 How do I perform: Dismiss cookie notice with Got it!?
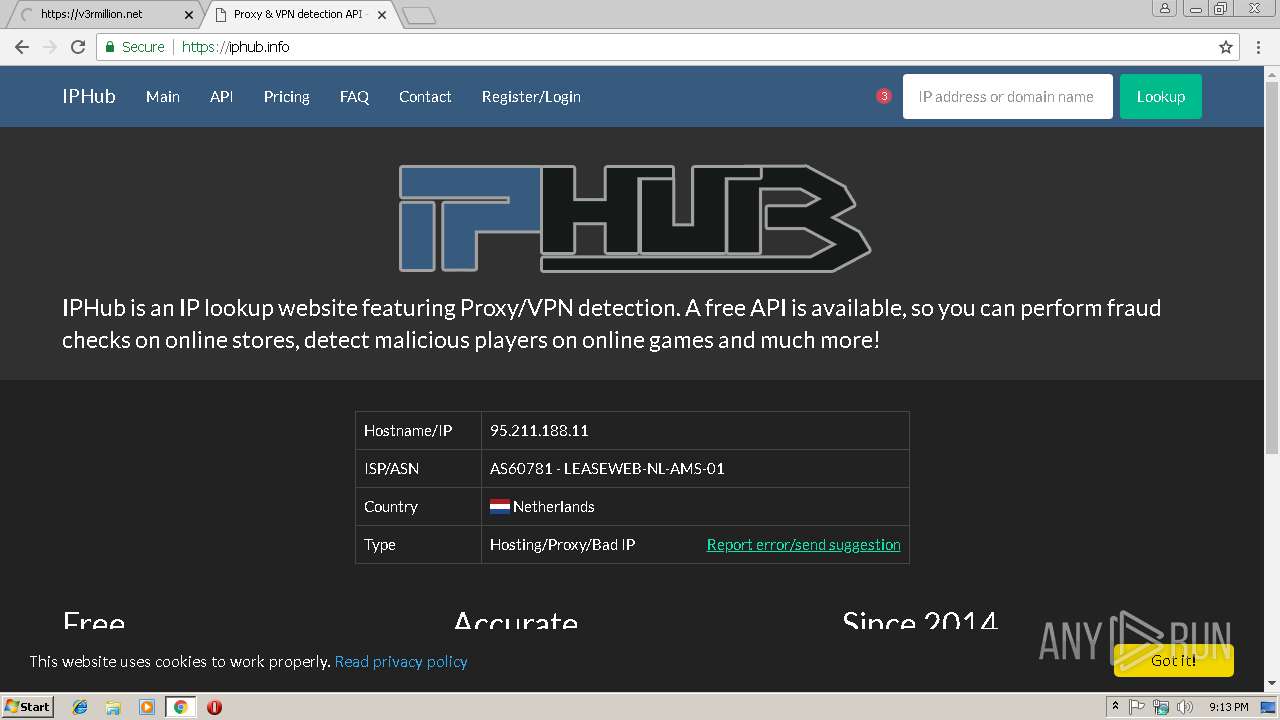tap(1173, 660)
